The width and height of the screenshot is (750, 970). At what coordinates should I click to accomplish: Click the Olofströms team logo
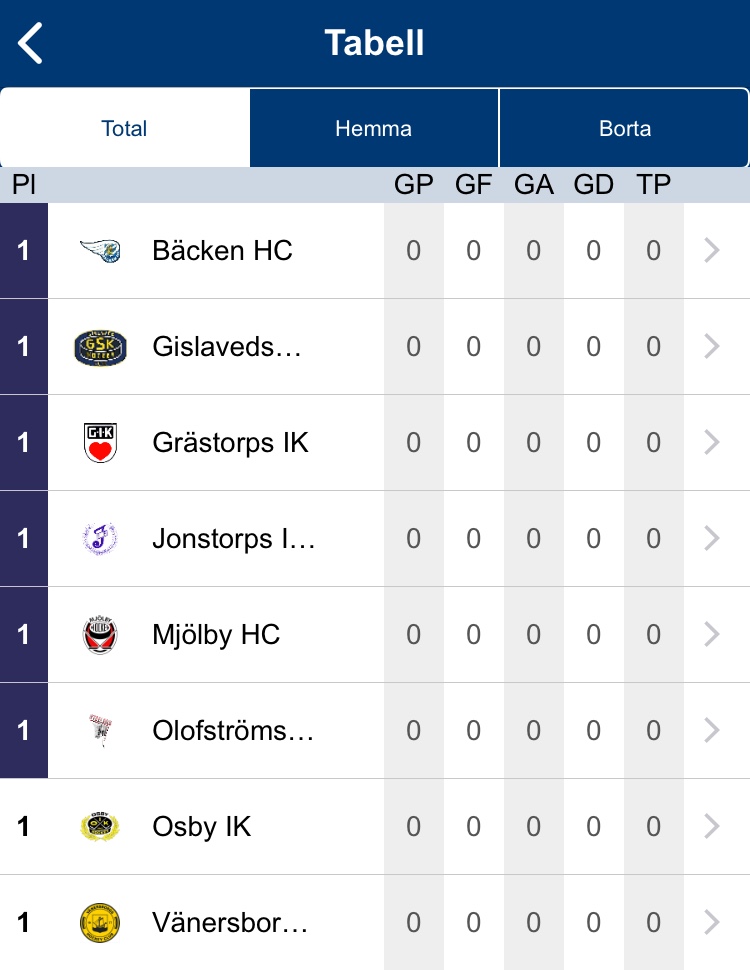coord(100,731)
